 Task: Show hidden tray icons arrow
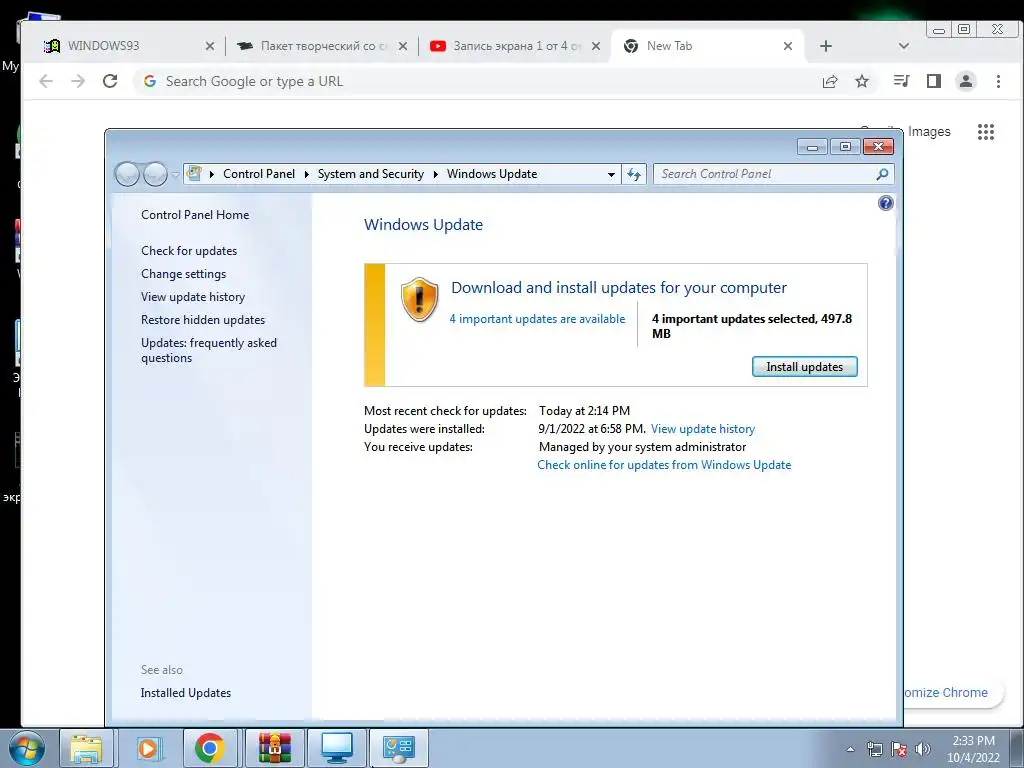tap(850, 749)
